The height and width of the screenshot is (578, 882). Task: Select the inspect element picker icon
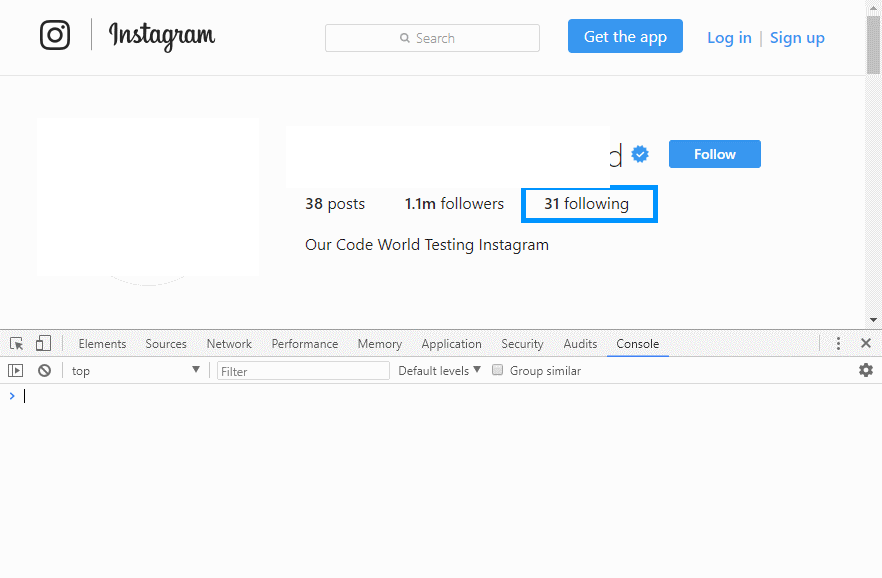pyautogui.click(x=16, y=344)
